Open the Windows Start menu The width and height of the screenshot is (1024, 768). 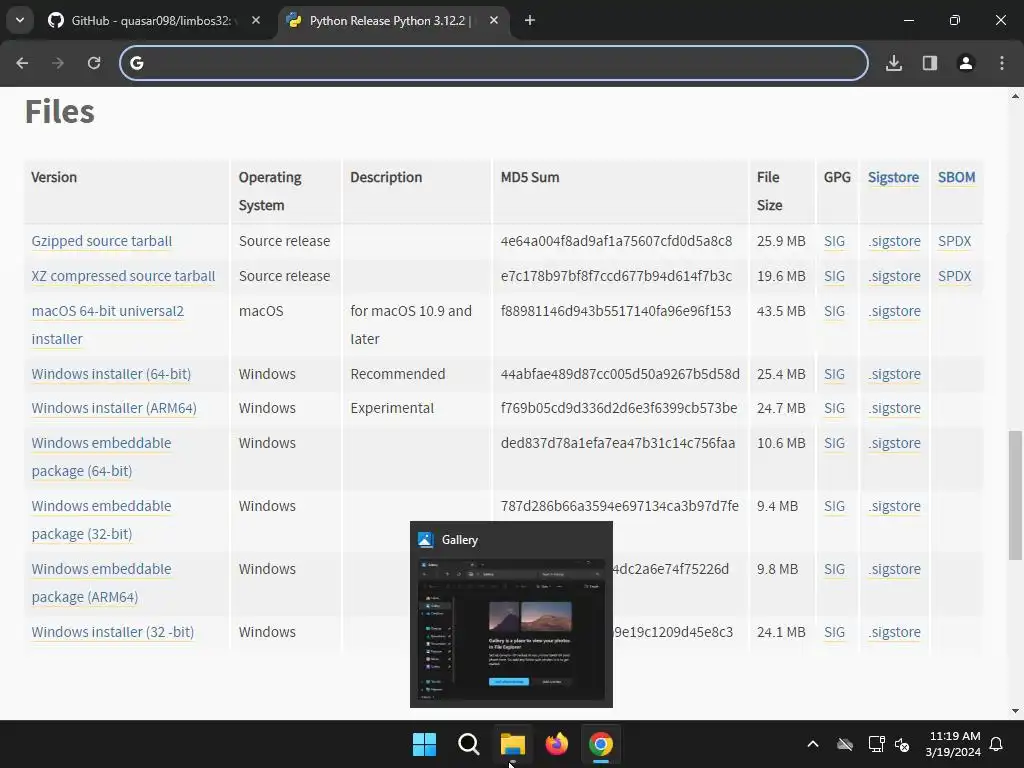[424, 744]
